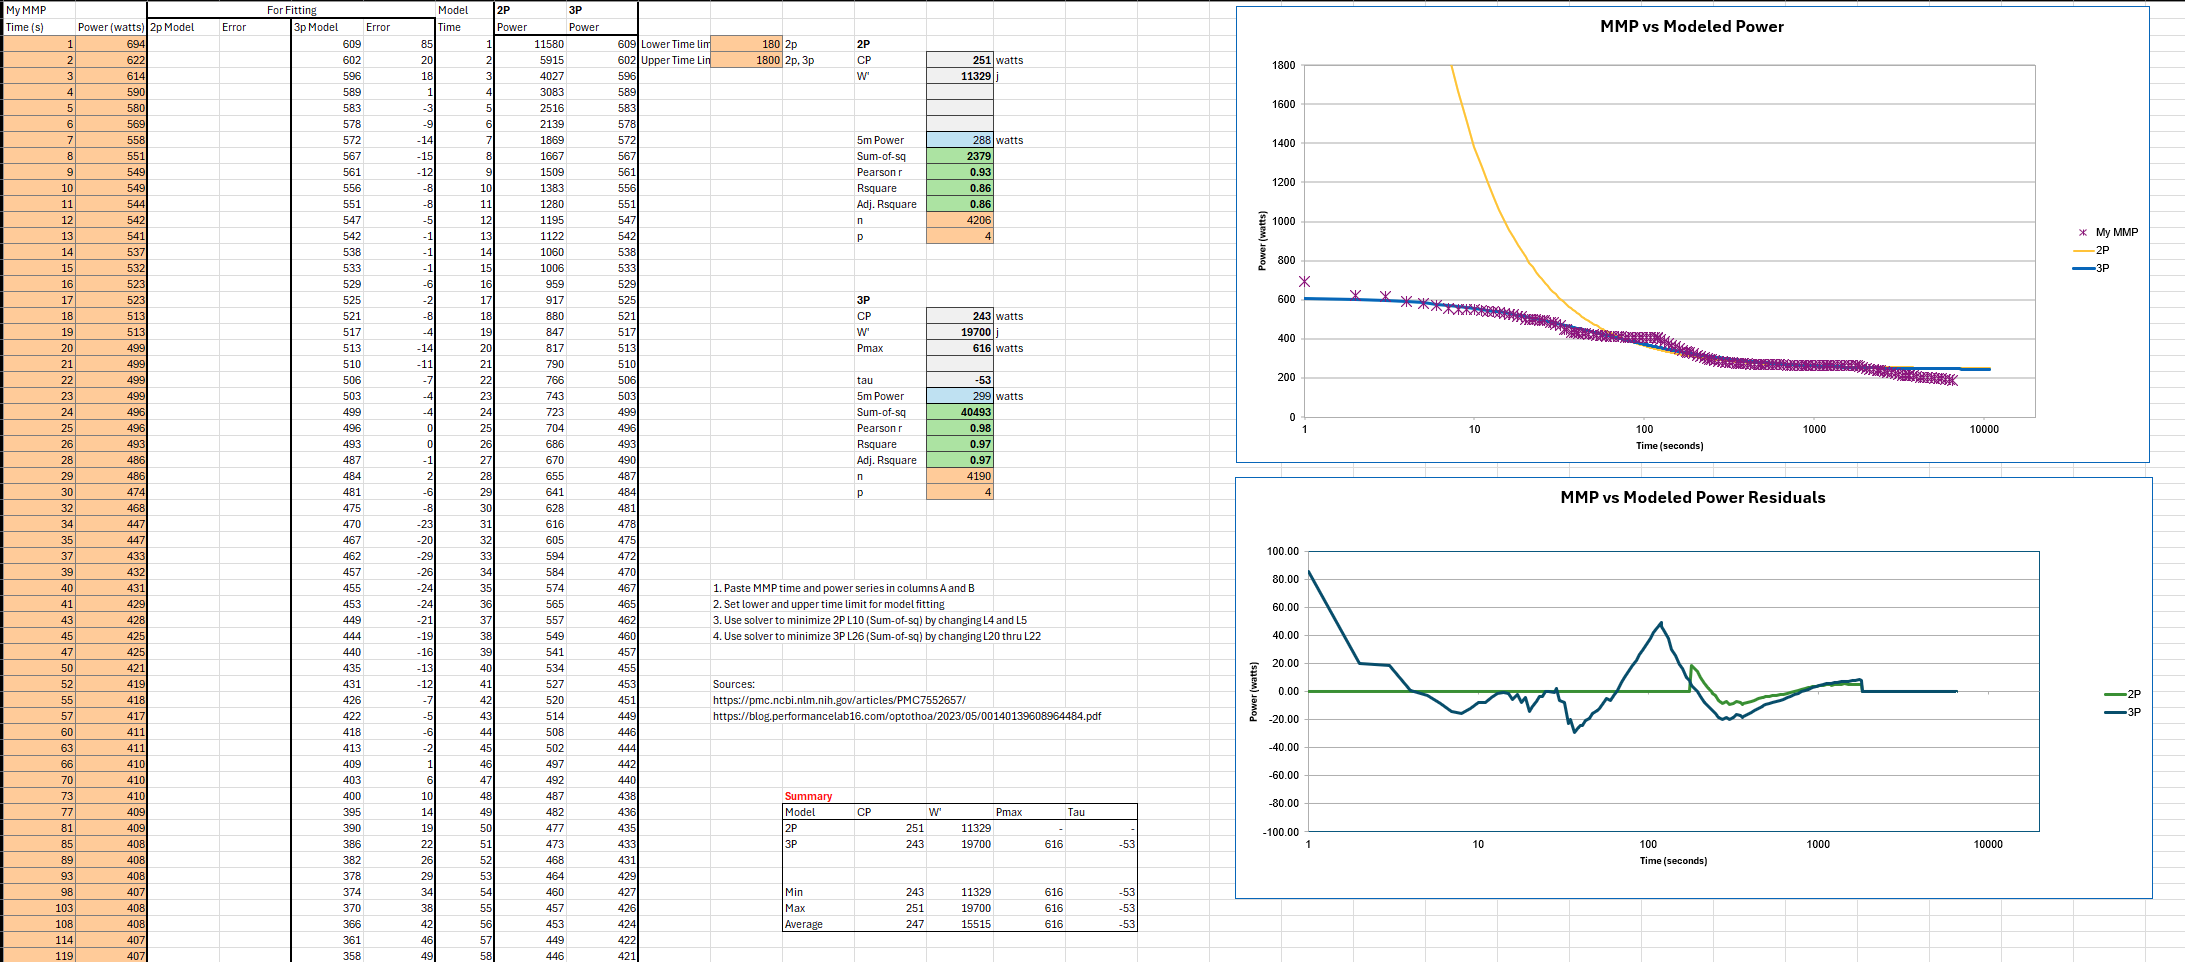
Task: Select the 3P Pearson r value 0.98
Action: tap(960, 428)
